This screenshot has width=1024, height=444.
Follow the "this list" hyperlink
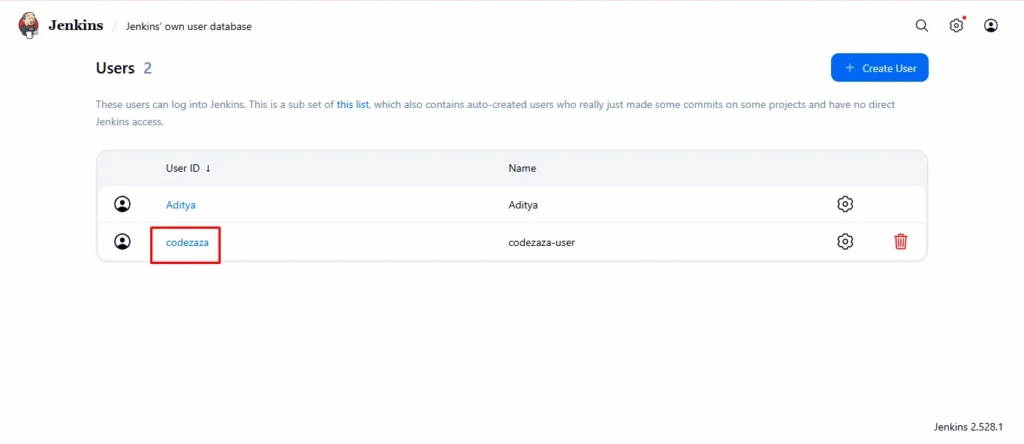click(x=353, y=104)
